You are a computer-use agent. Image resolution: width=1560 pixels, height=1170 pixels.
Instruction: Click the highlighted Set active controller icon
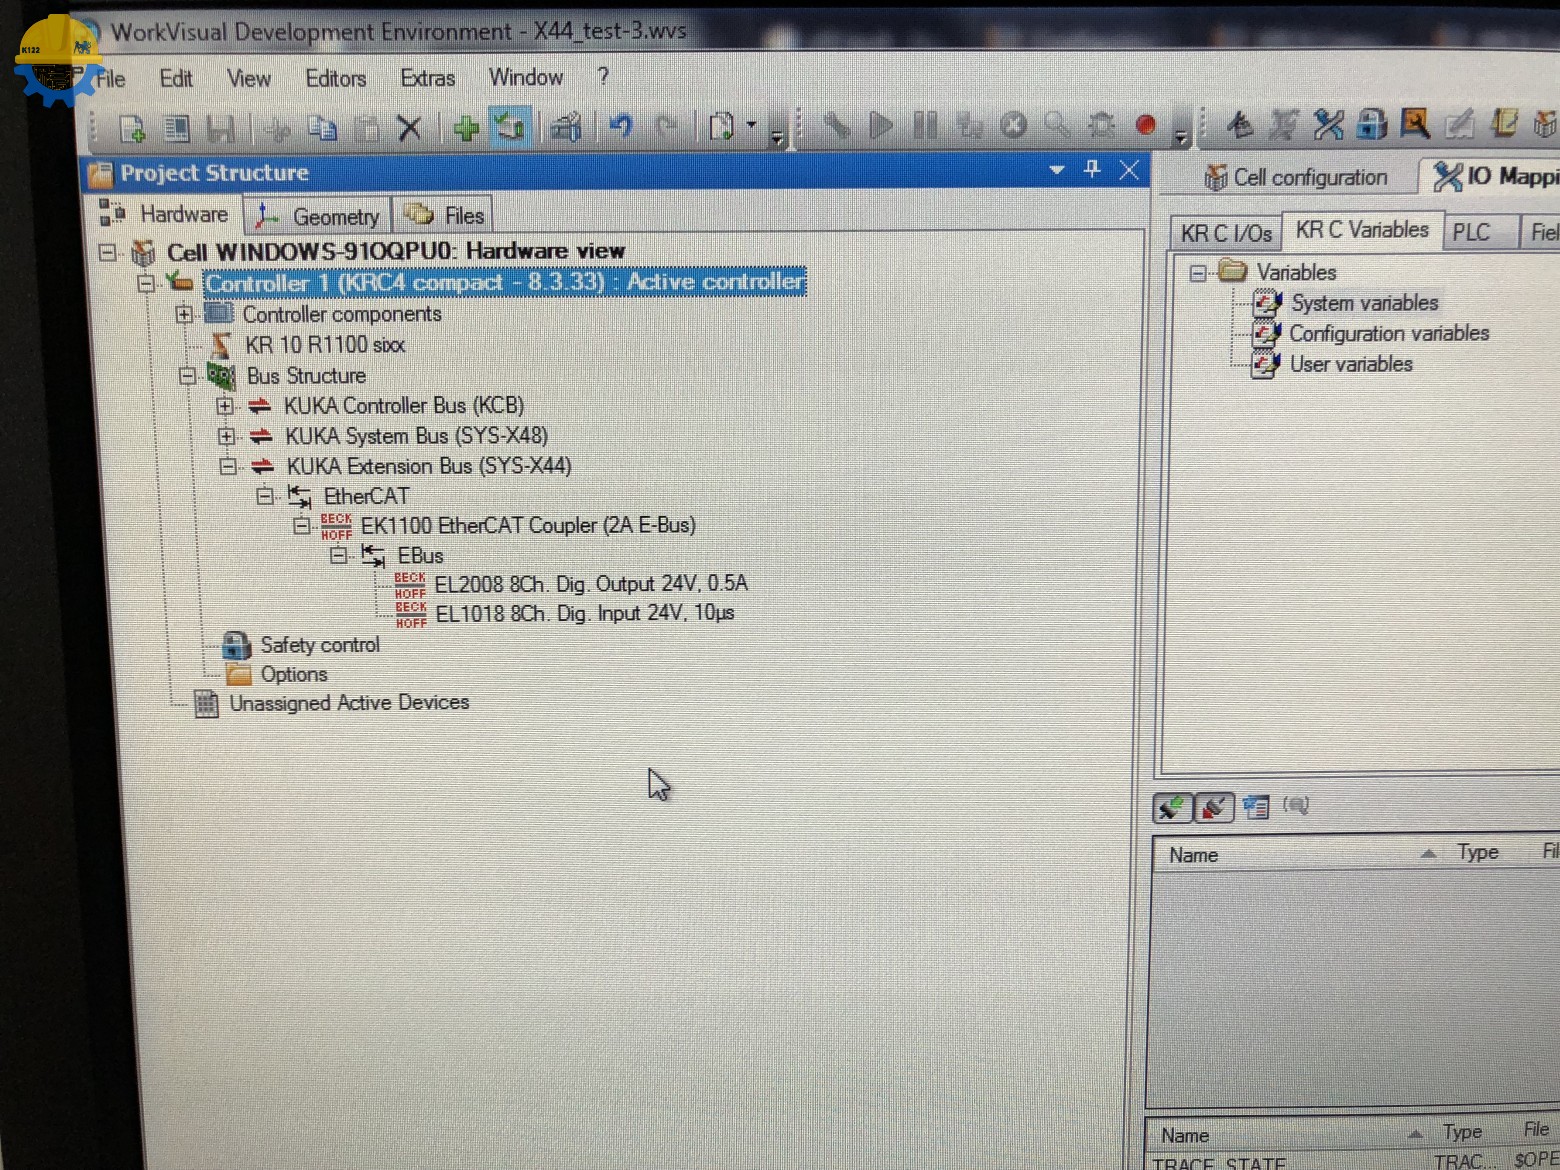(511, 127)
